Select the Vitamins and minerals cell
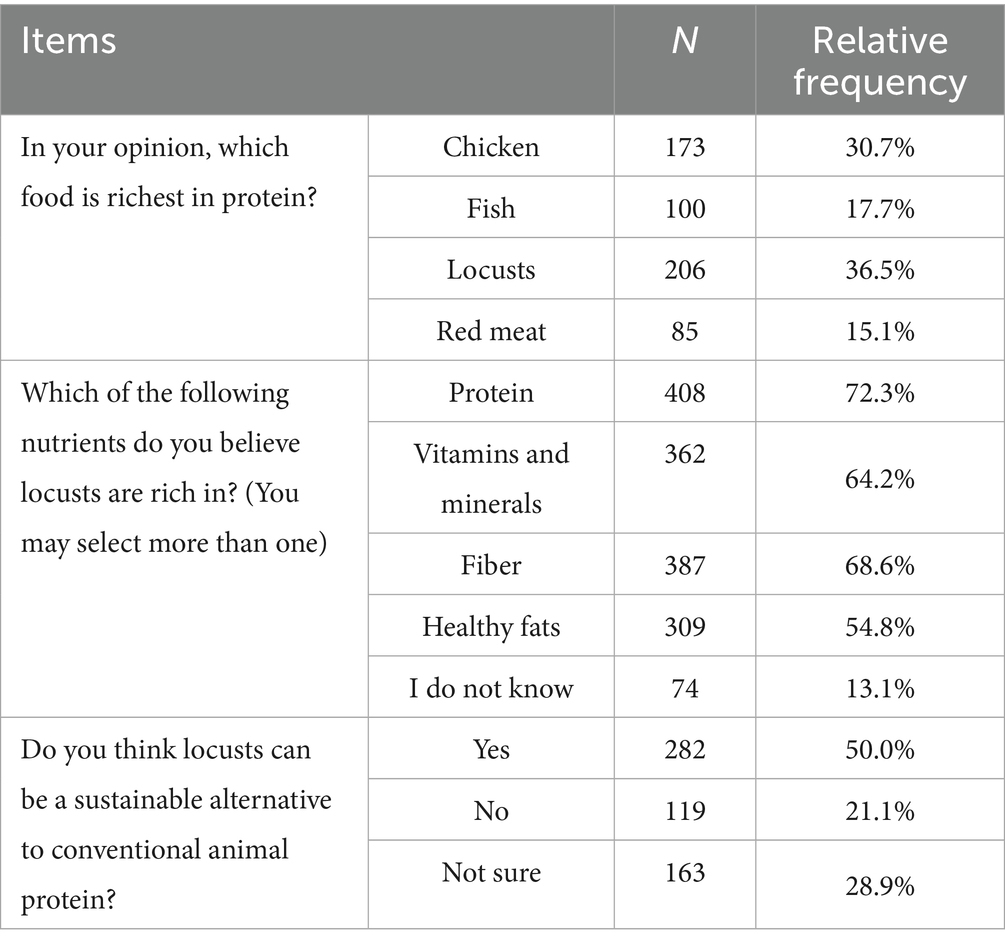 coord(491,478)
